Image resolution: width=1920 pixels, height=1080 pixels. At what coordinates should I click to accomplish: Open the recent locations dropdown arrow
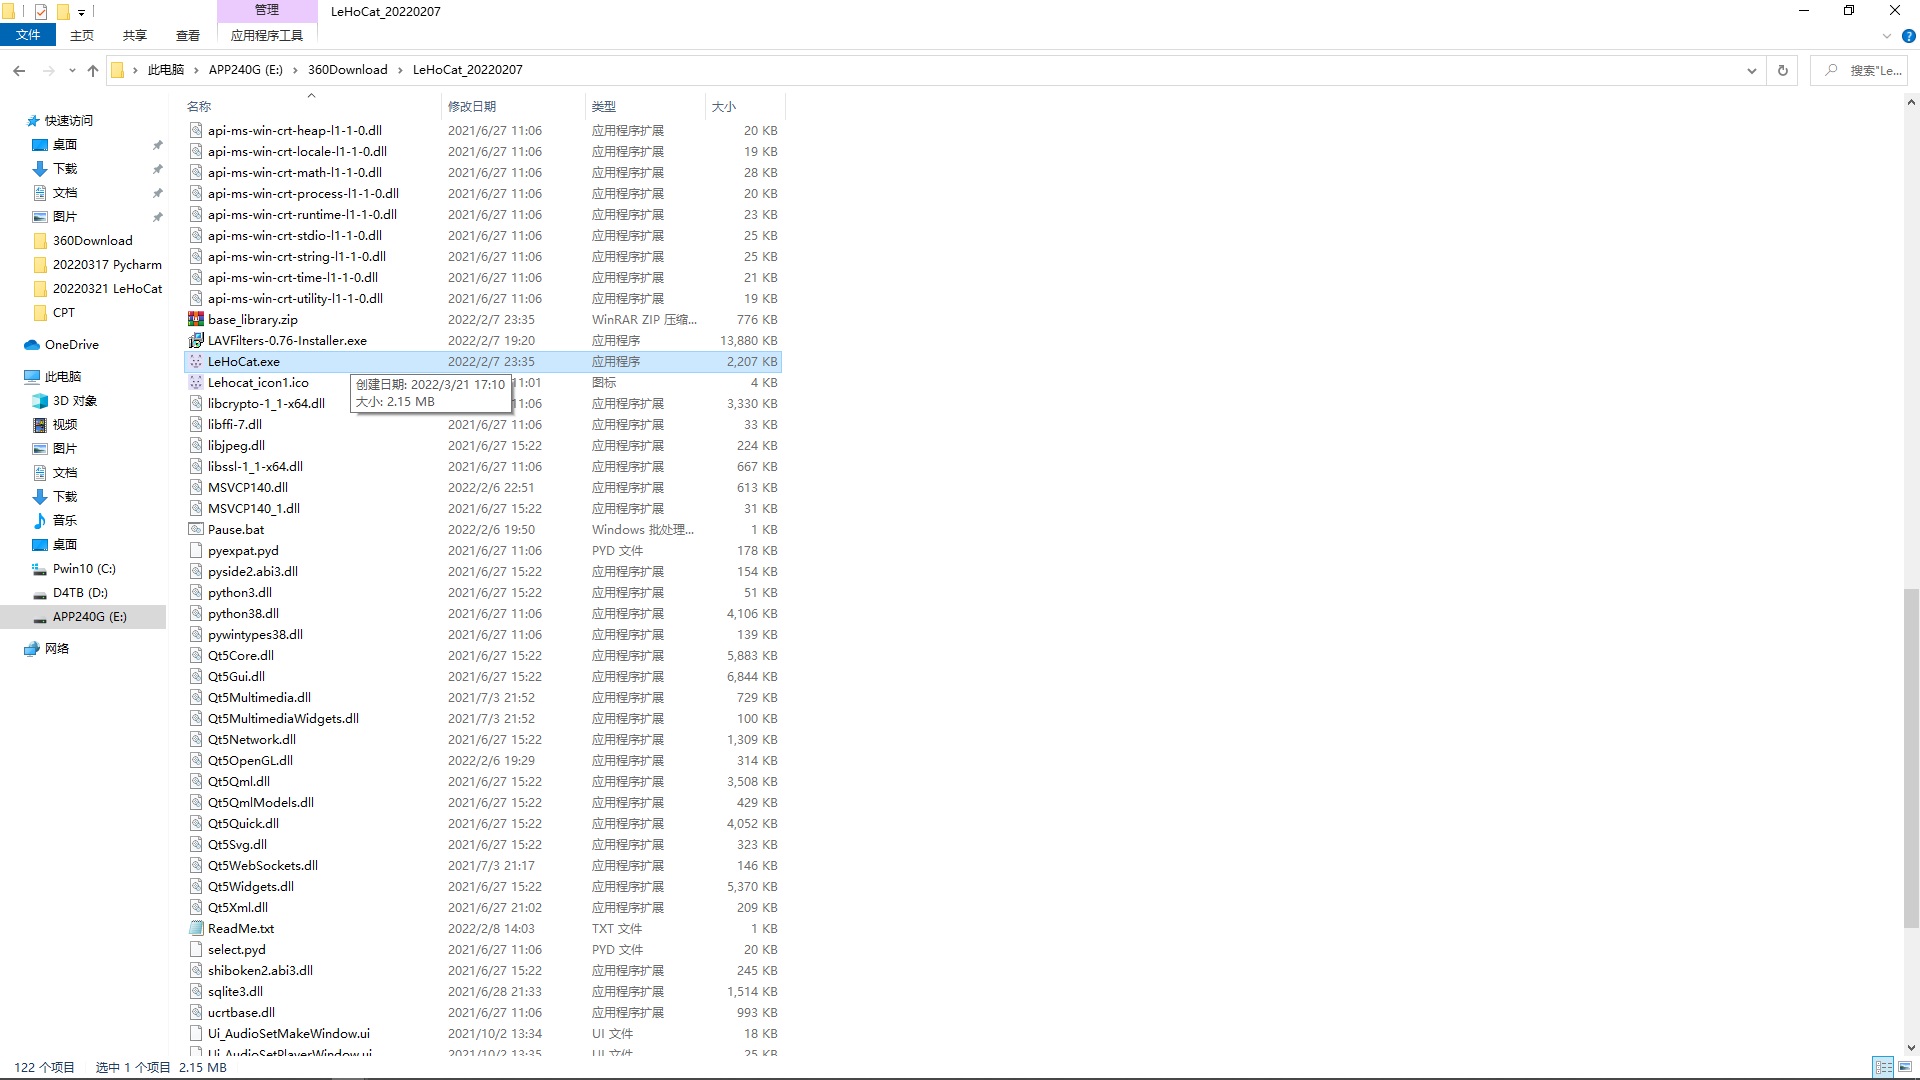click(x=72, y=70)
